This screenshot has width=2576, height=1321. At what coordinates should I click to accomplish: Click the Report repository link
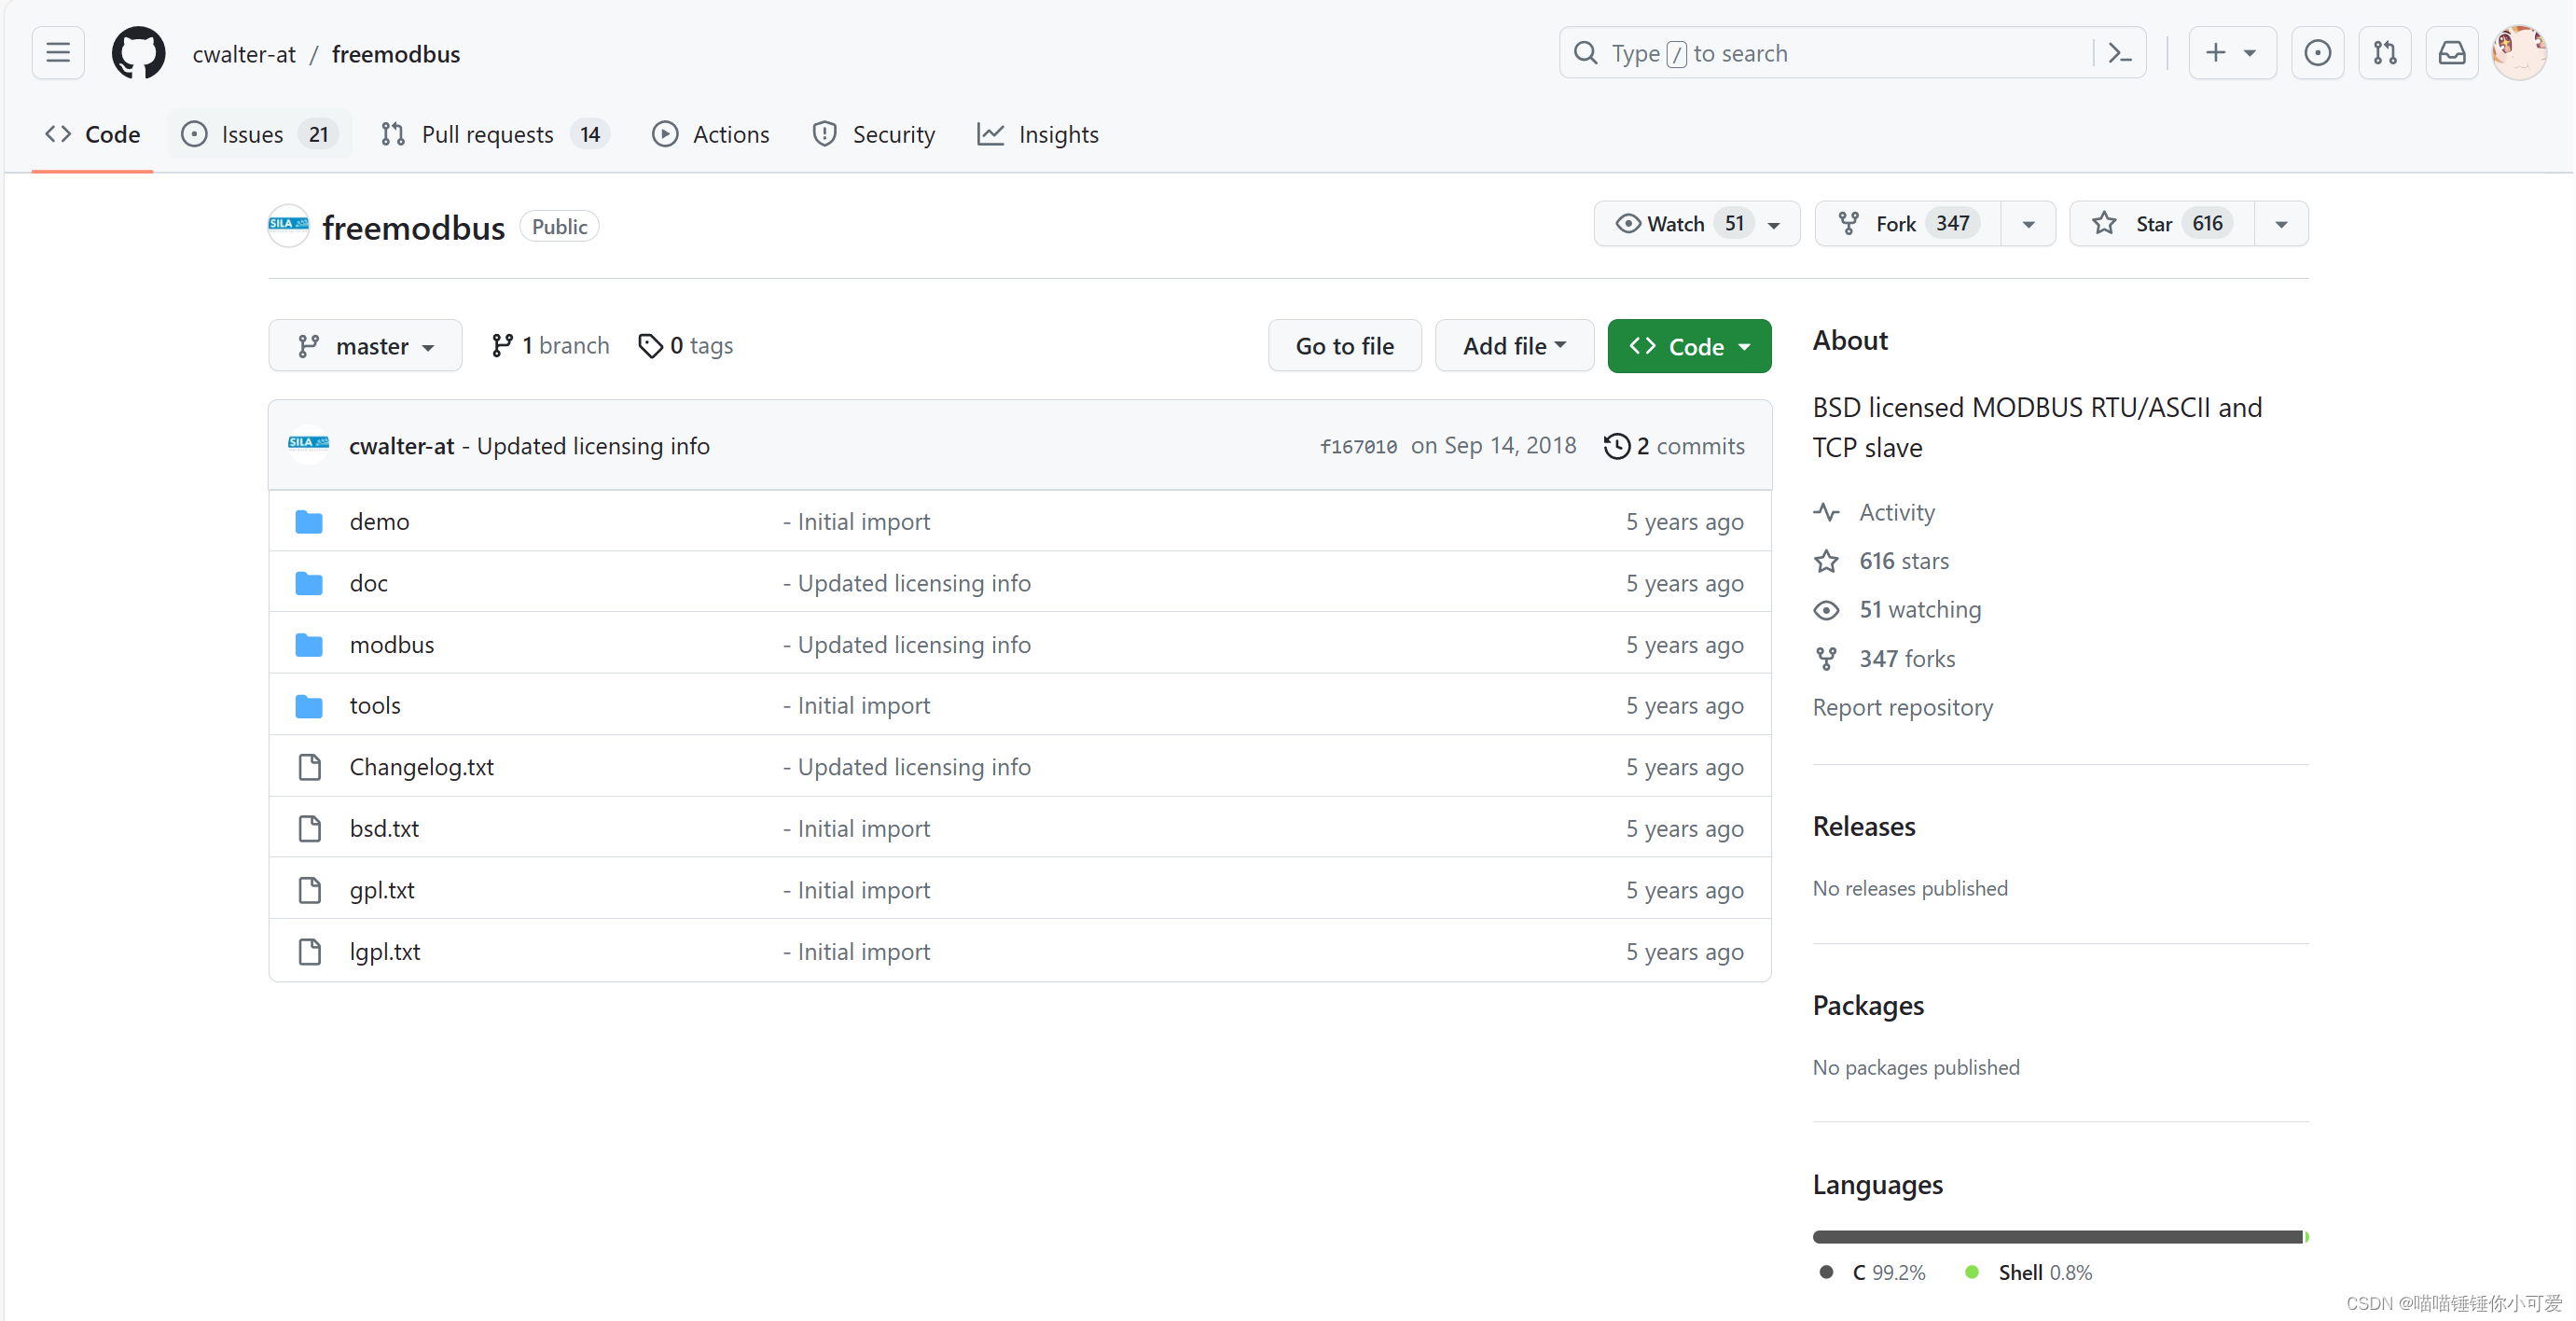pyautogui.click(x=1902, y=707)
